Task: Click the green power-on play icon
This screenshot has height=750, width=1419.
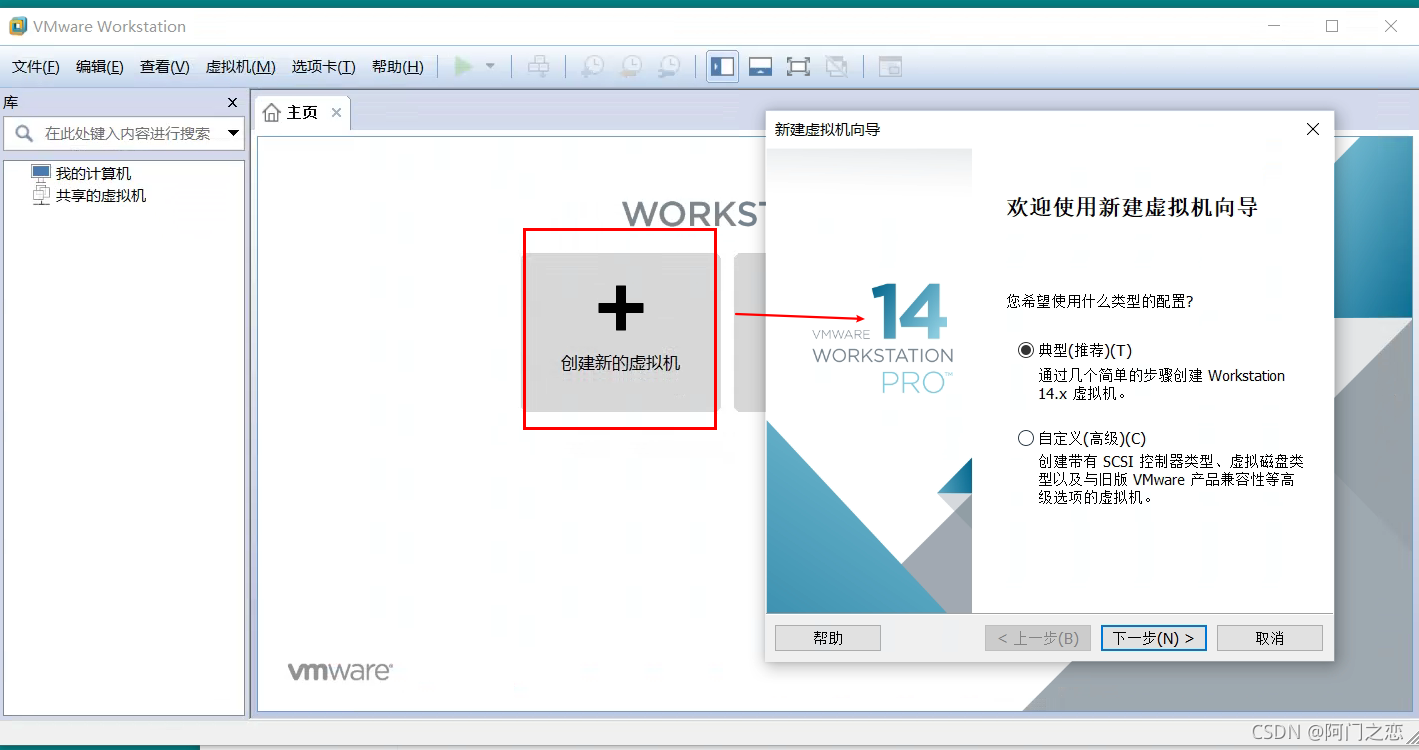Action: pyautogui.click(x=463, y=67)
